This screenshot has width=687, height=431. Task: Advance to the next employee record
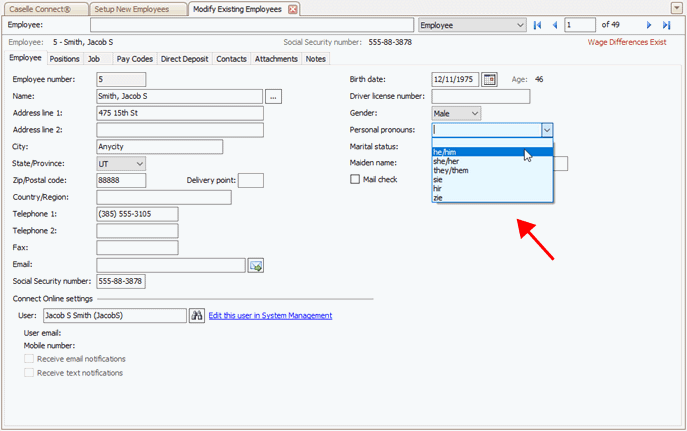649,25
